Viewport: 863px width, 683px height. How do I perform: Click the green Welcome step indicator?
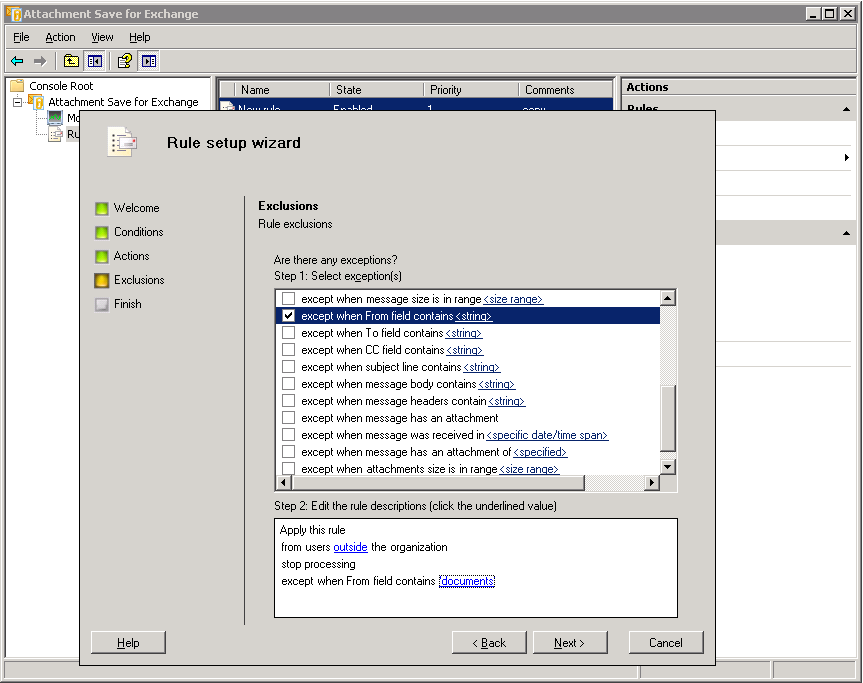[102, 209]
